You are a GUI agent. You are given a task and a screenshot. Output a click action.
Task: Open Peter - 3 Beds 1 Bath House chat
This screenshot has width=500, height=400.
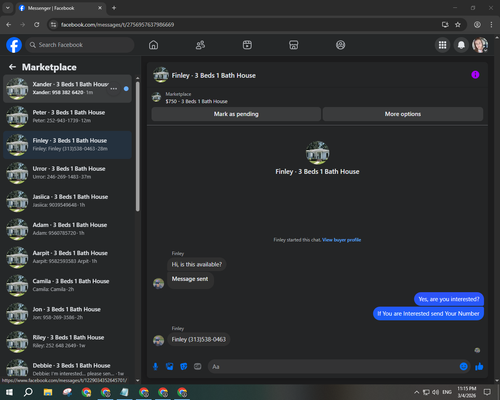click(x=67, y=117)
